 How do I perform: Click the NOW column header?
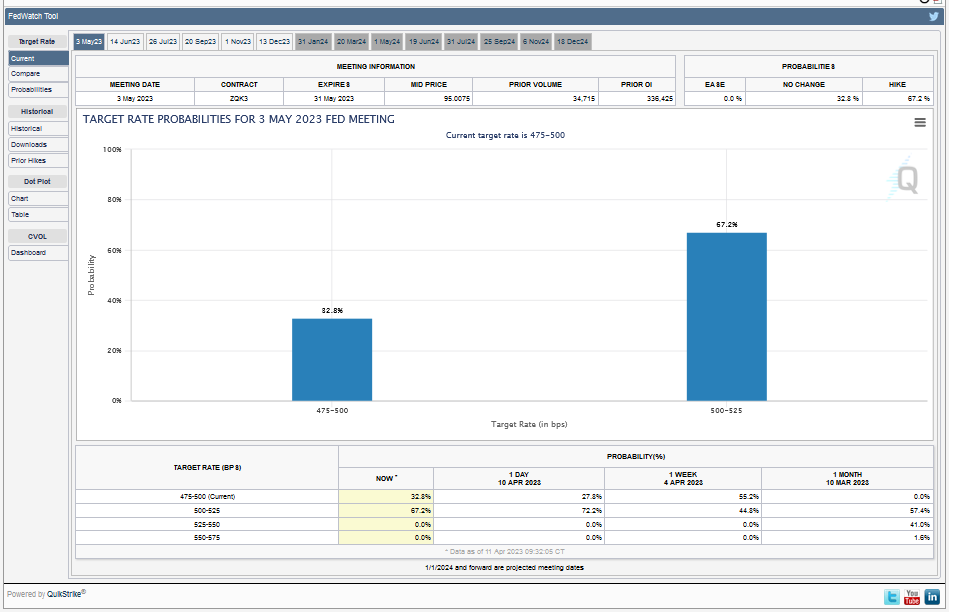[x=386, y=478]
